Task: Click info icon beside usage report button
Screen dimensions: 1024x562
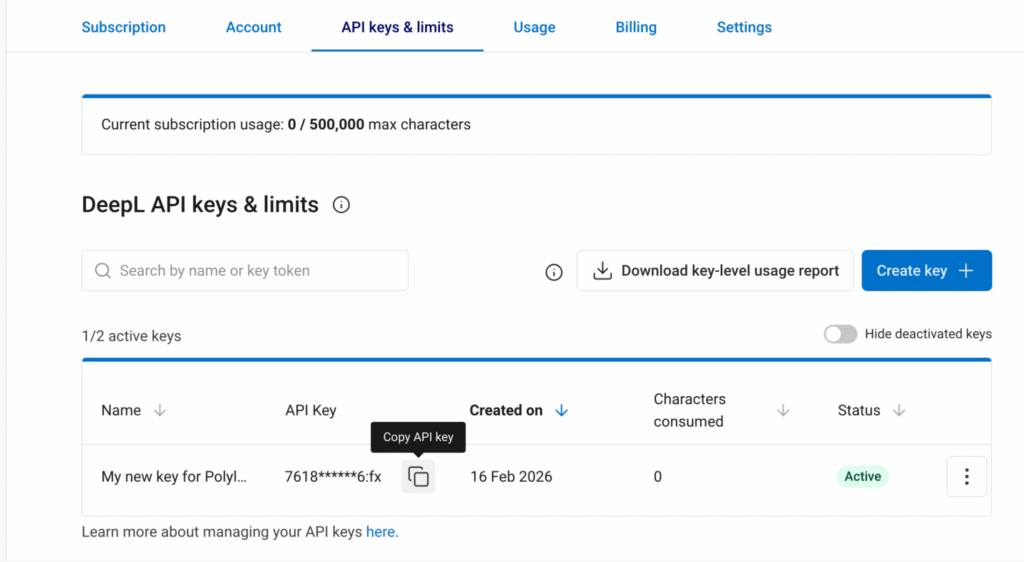Action: (554, 272)
